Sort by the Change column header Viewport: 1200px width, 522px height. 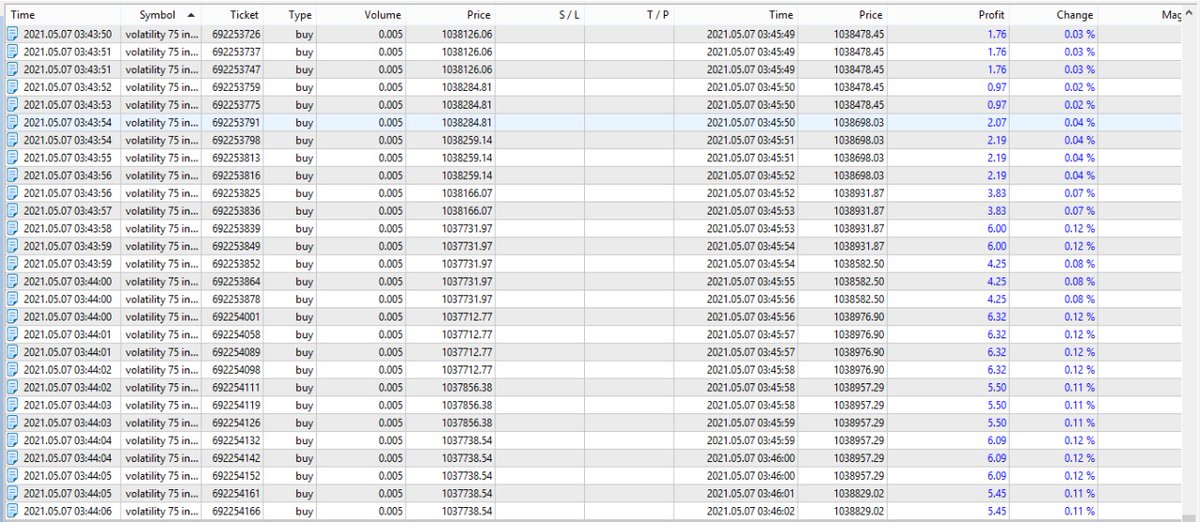[1054, 15]
